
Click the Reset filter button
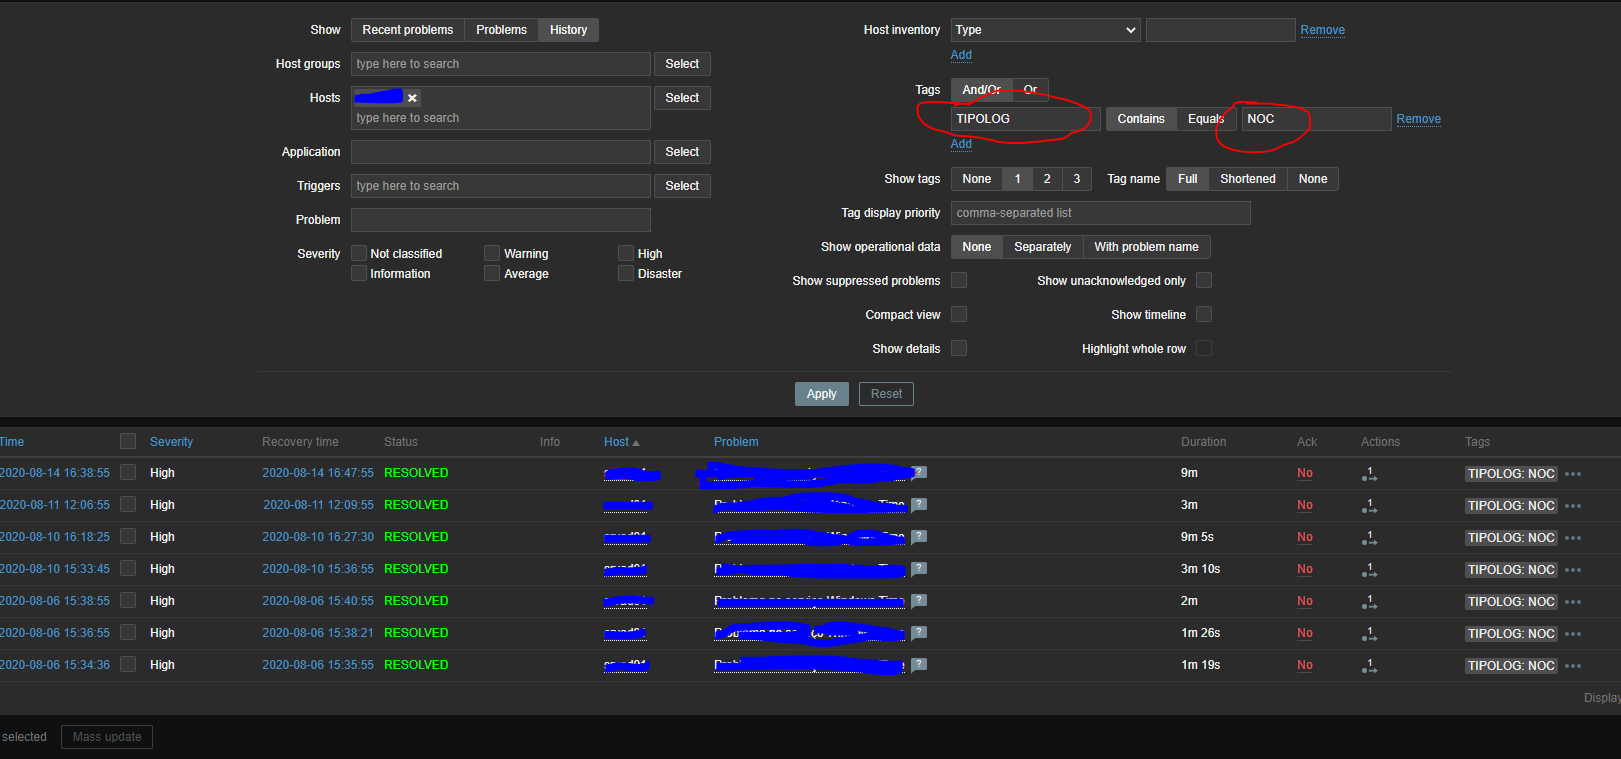(x=885, y=394)
